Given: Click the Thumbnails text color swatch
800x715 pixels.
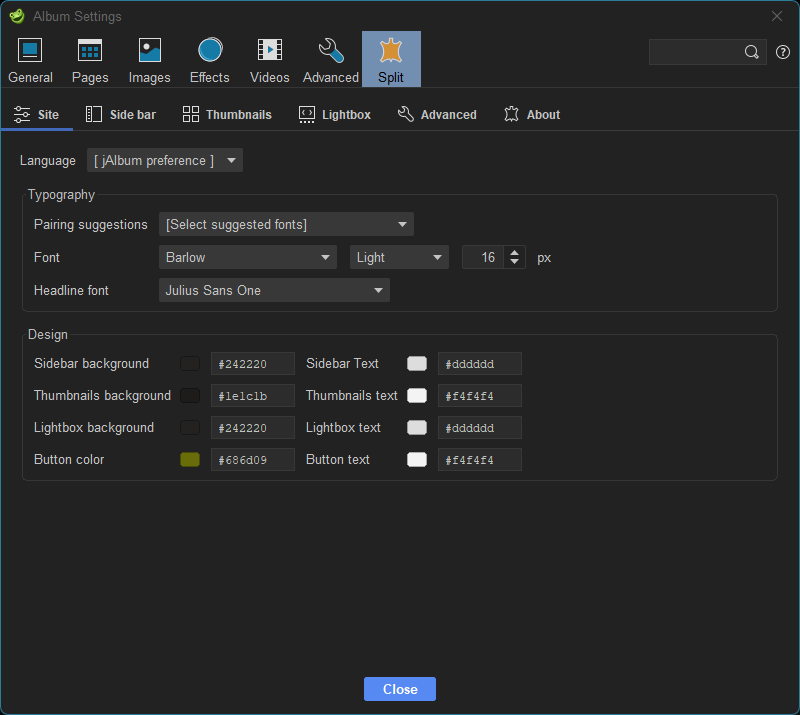Looking at the screenshot, I should (417, 396).
